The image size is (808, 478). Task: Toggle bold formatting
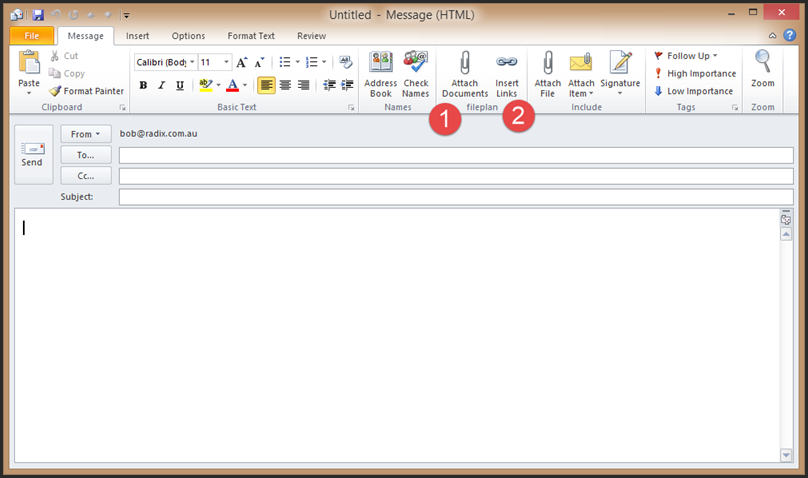(143, 85)
